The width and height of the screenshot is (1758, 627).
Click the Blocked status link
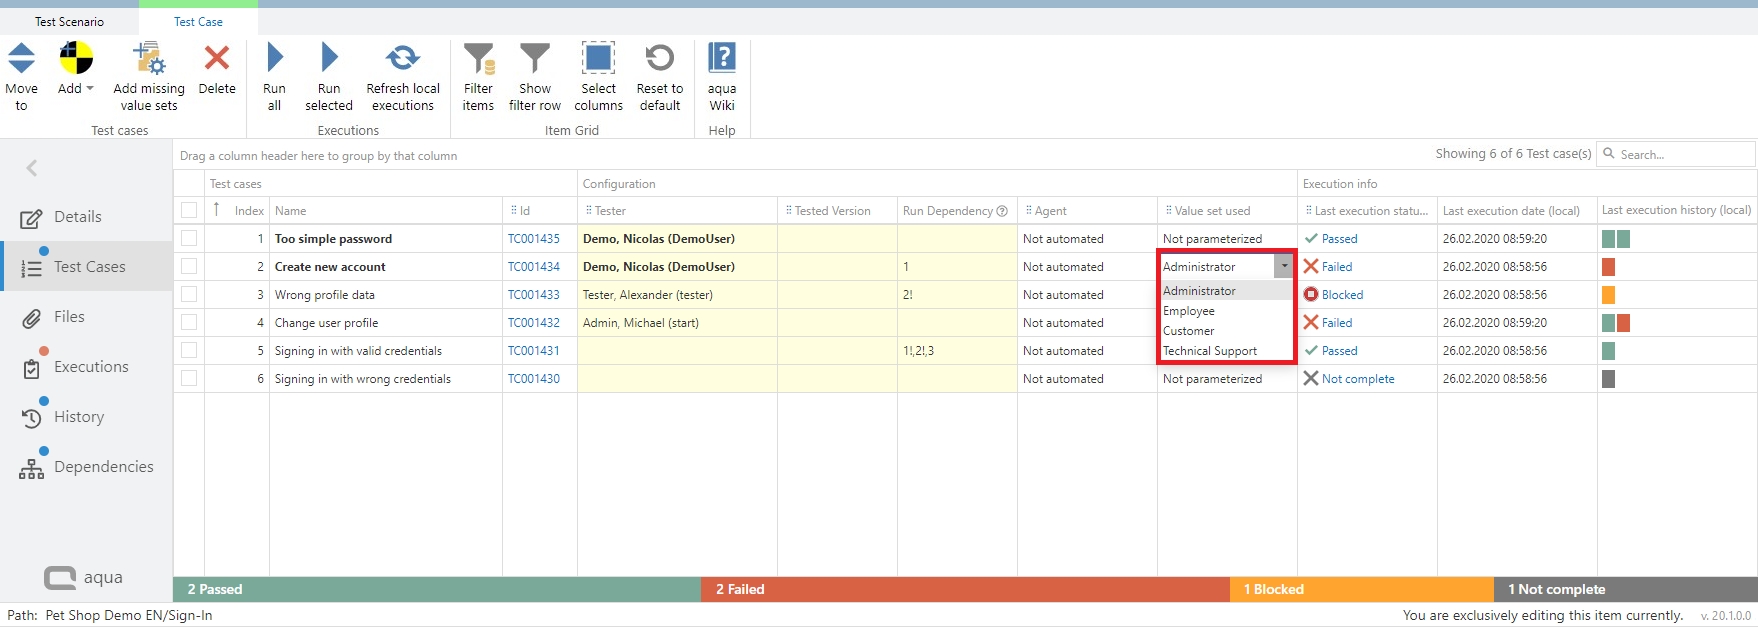(1342, 295)
